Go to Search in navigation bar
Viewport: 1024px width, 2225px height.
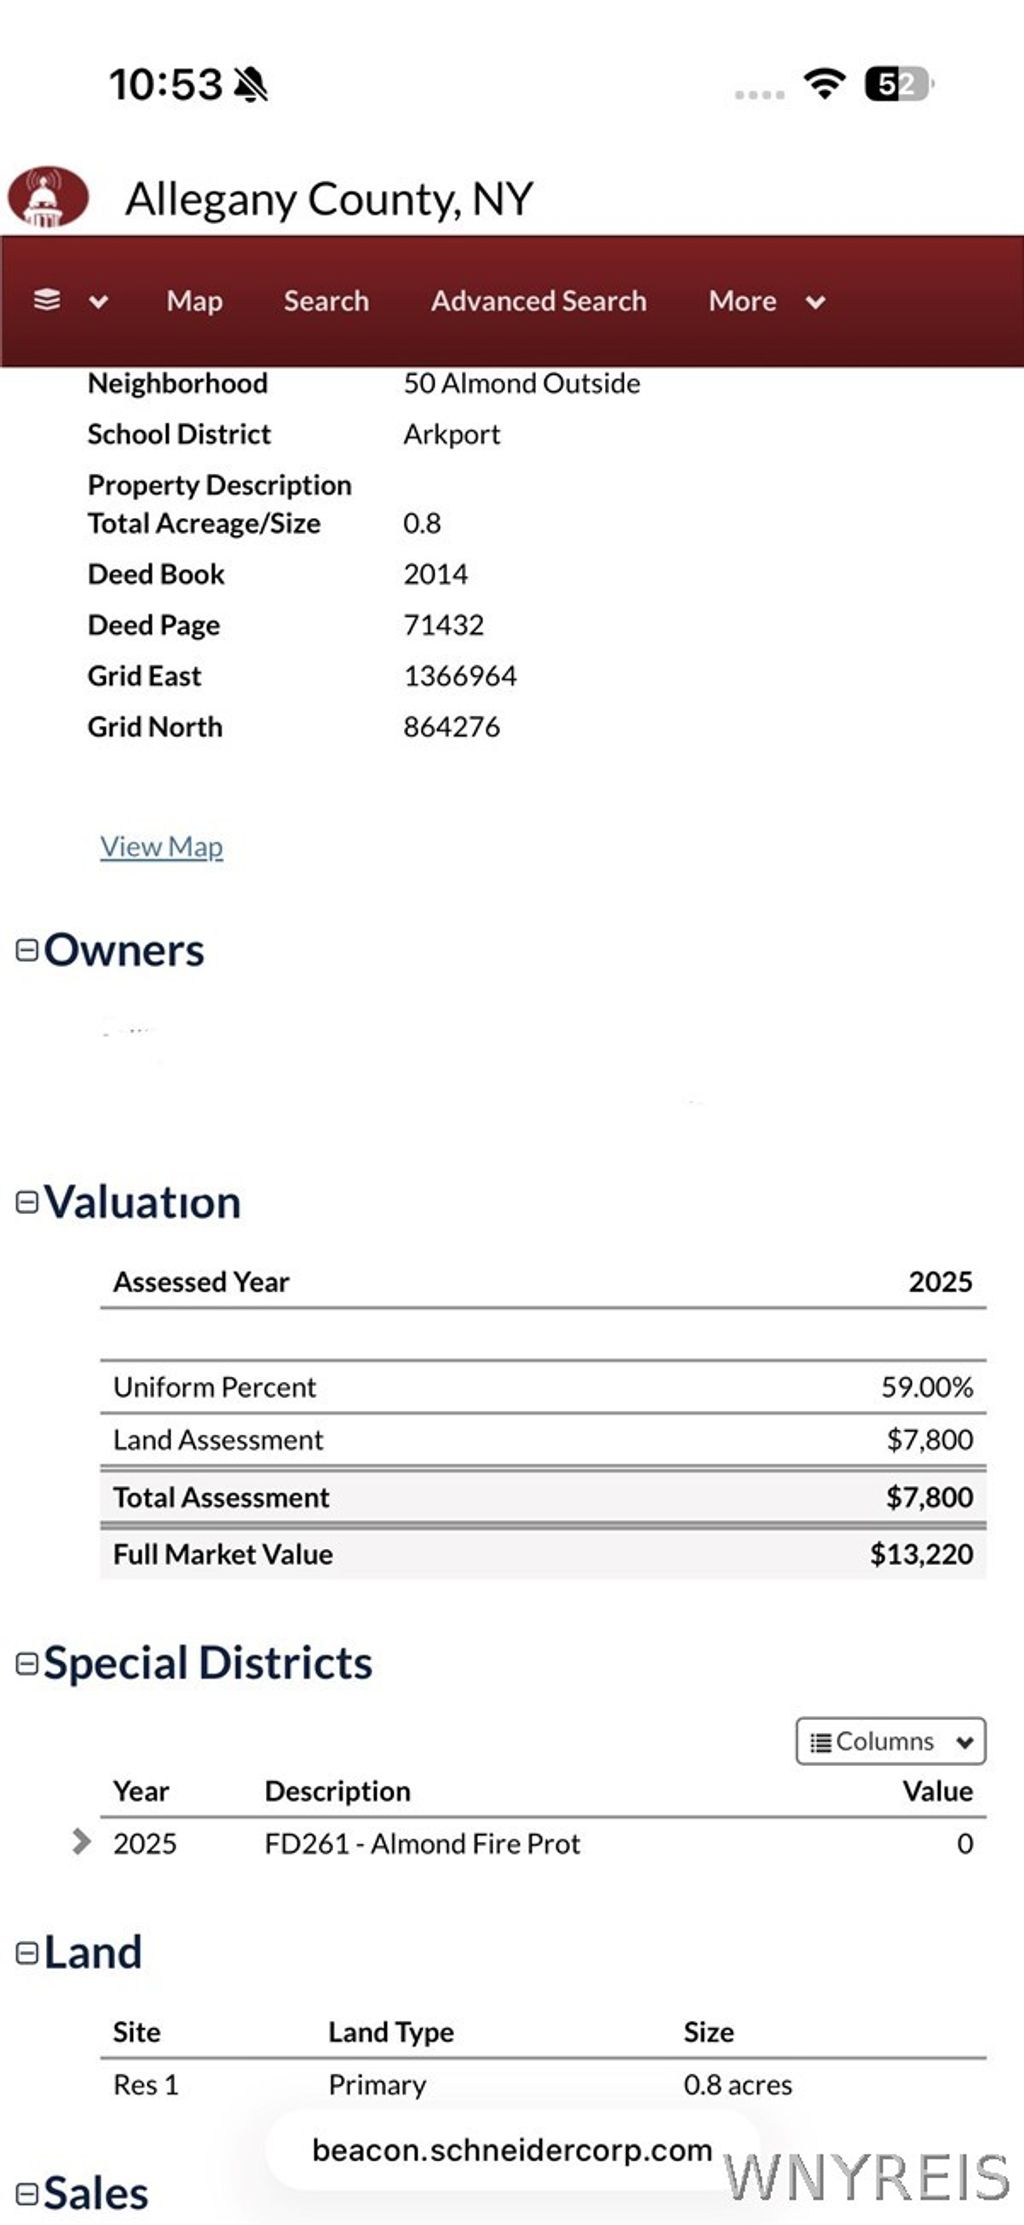(326, 301)
